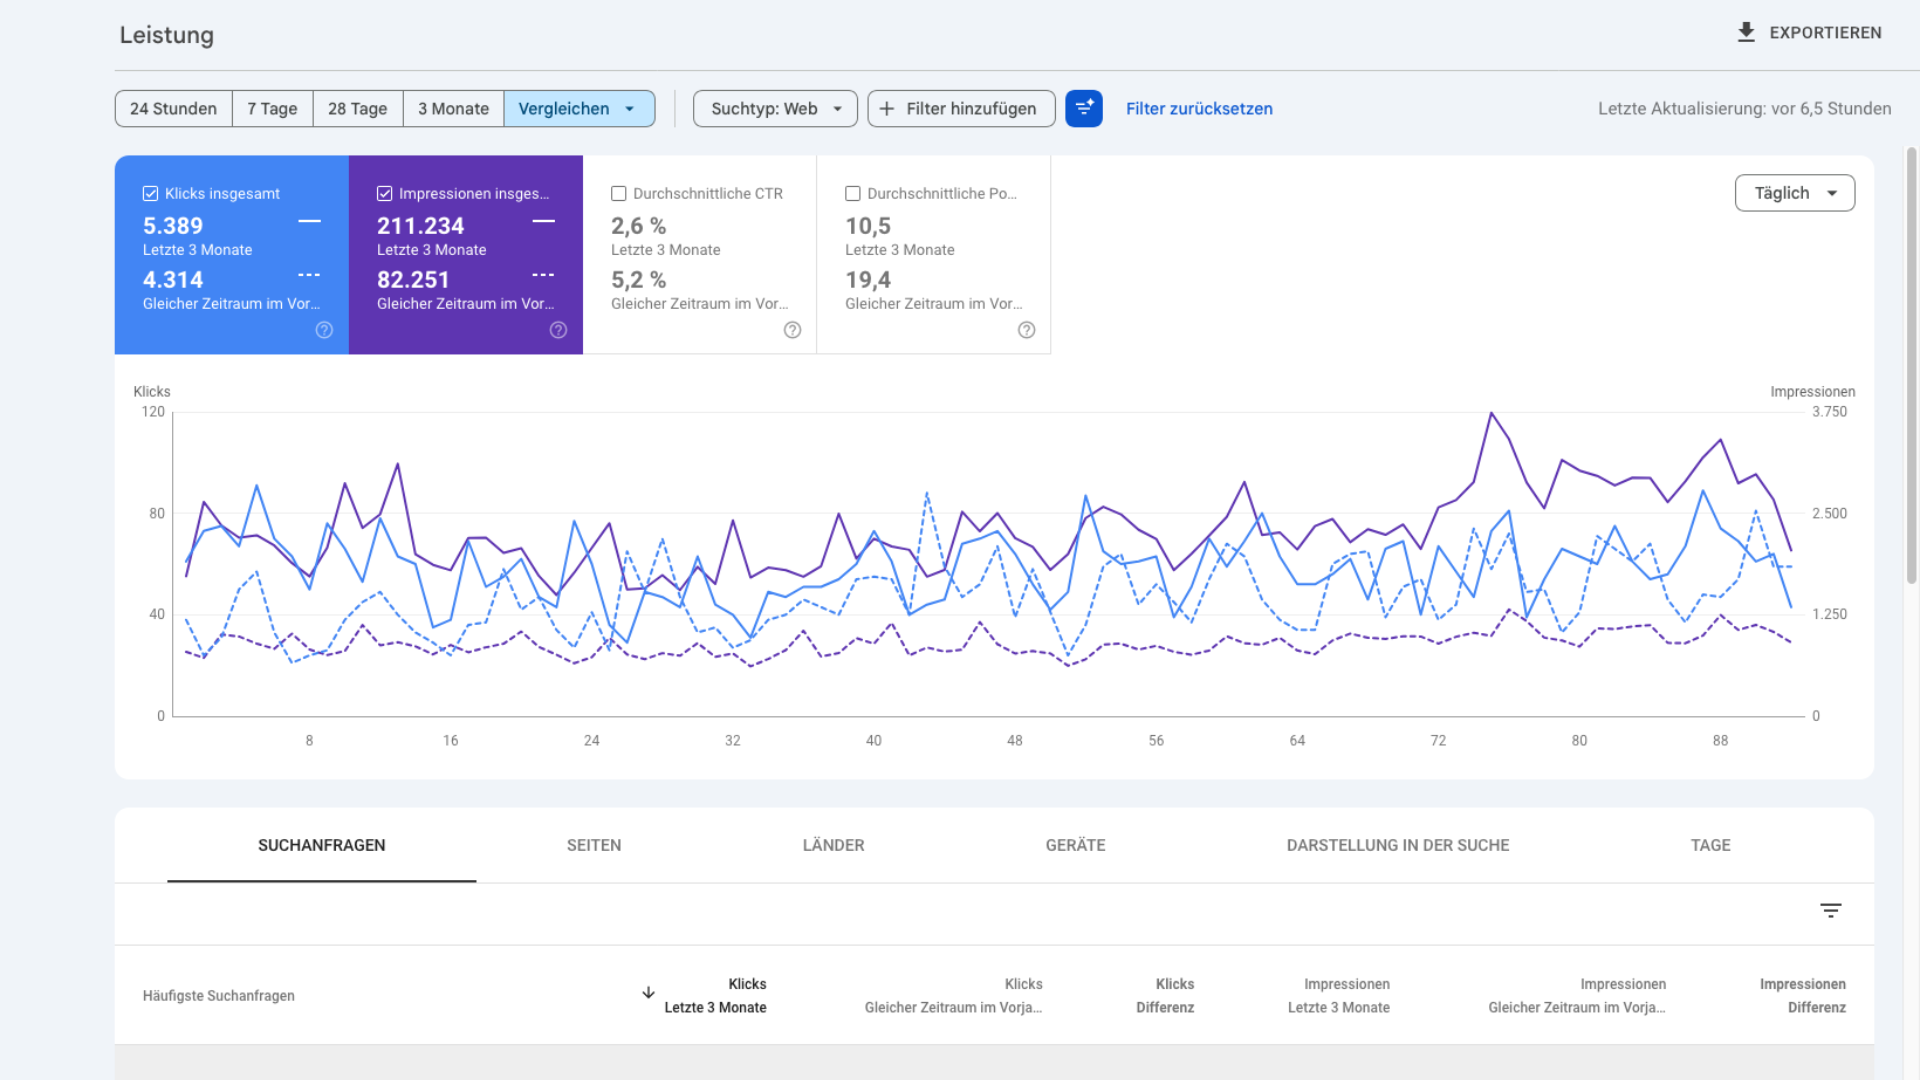Uncheck Klicks insgesamt metric

click(x=150, y=193)
